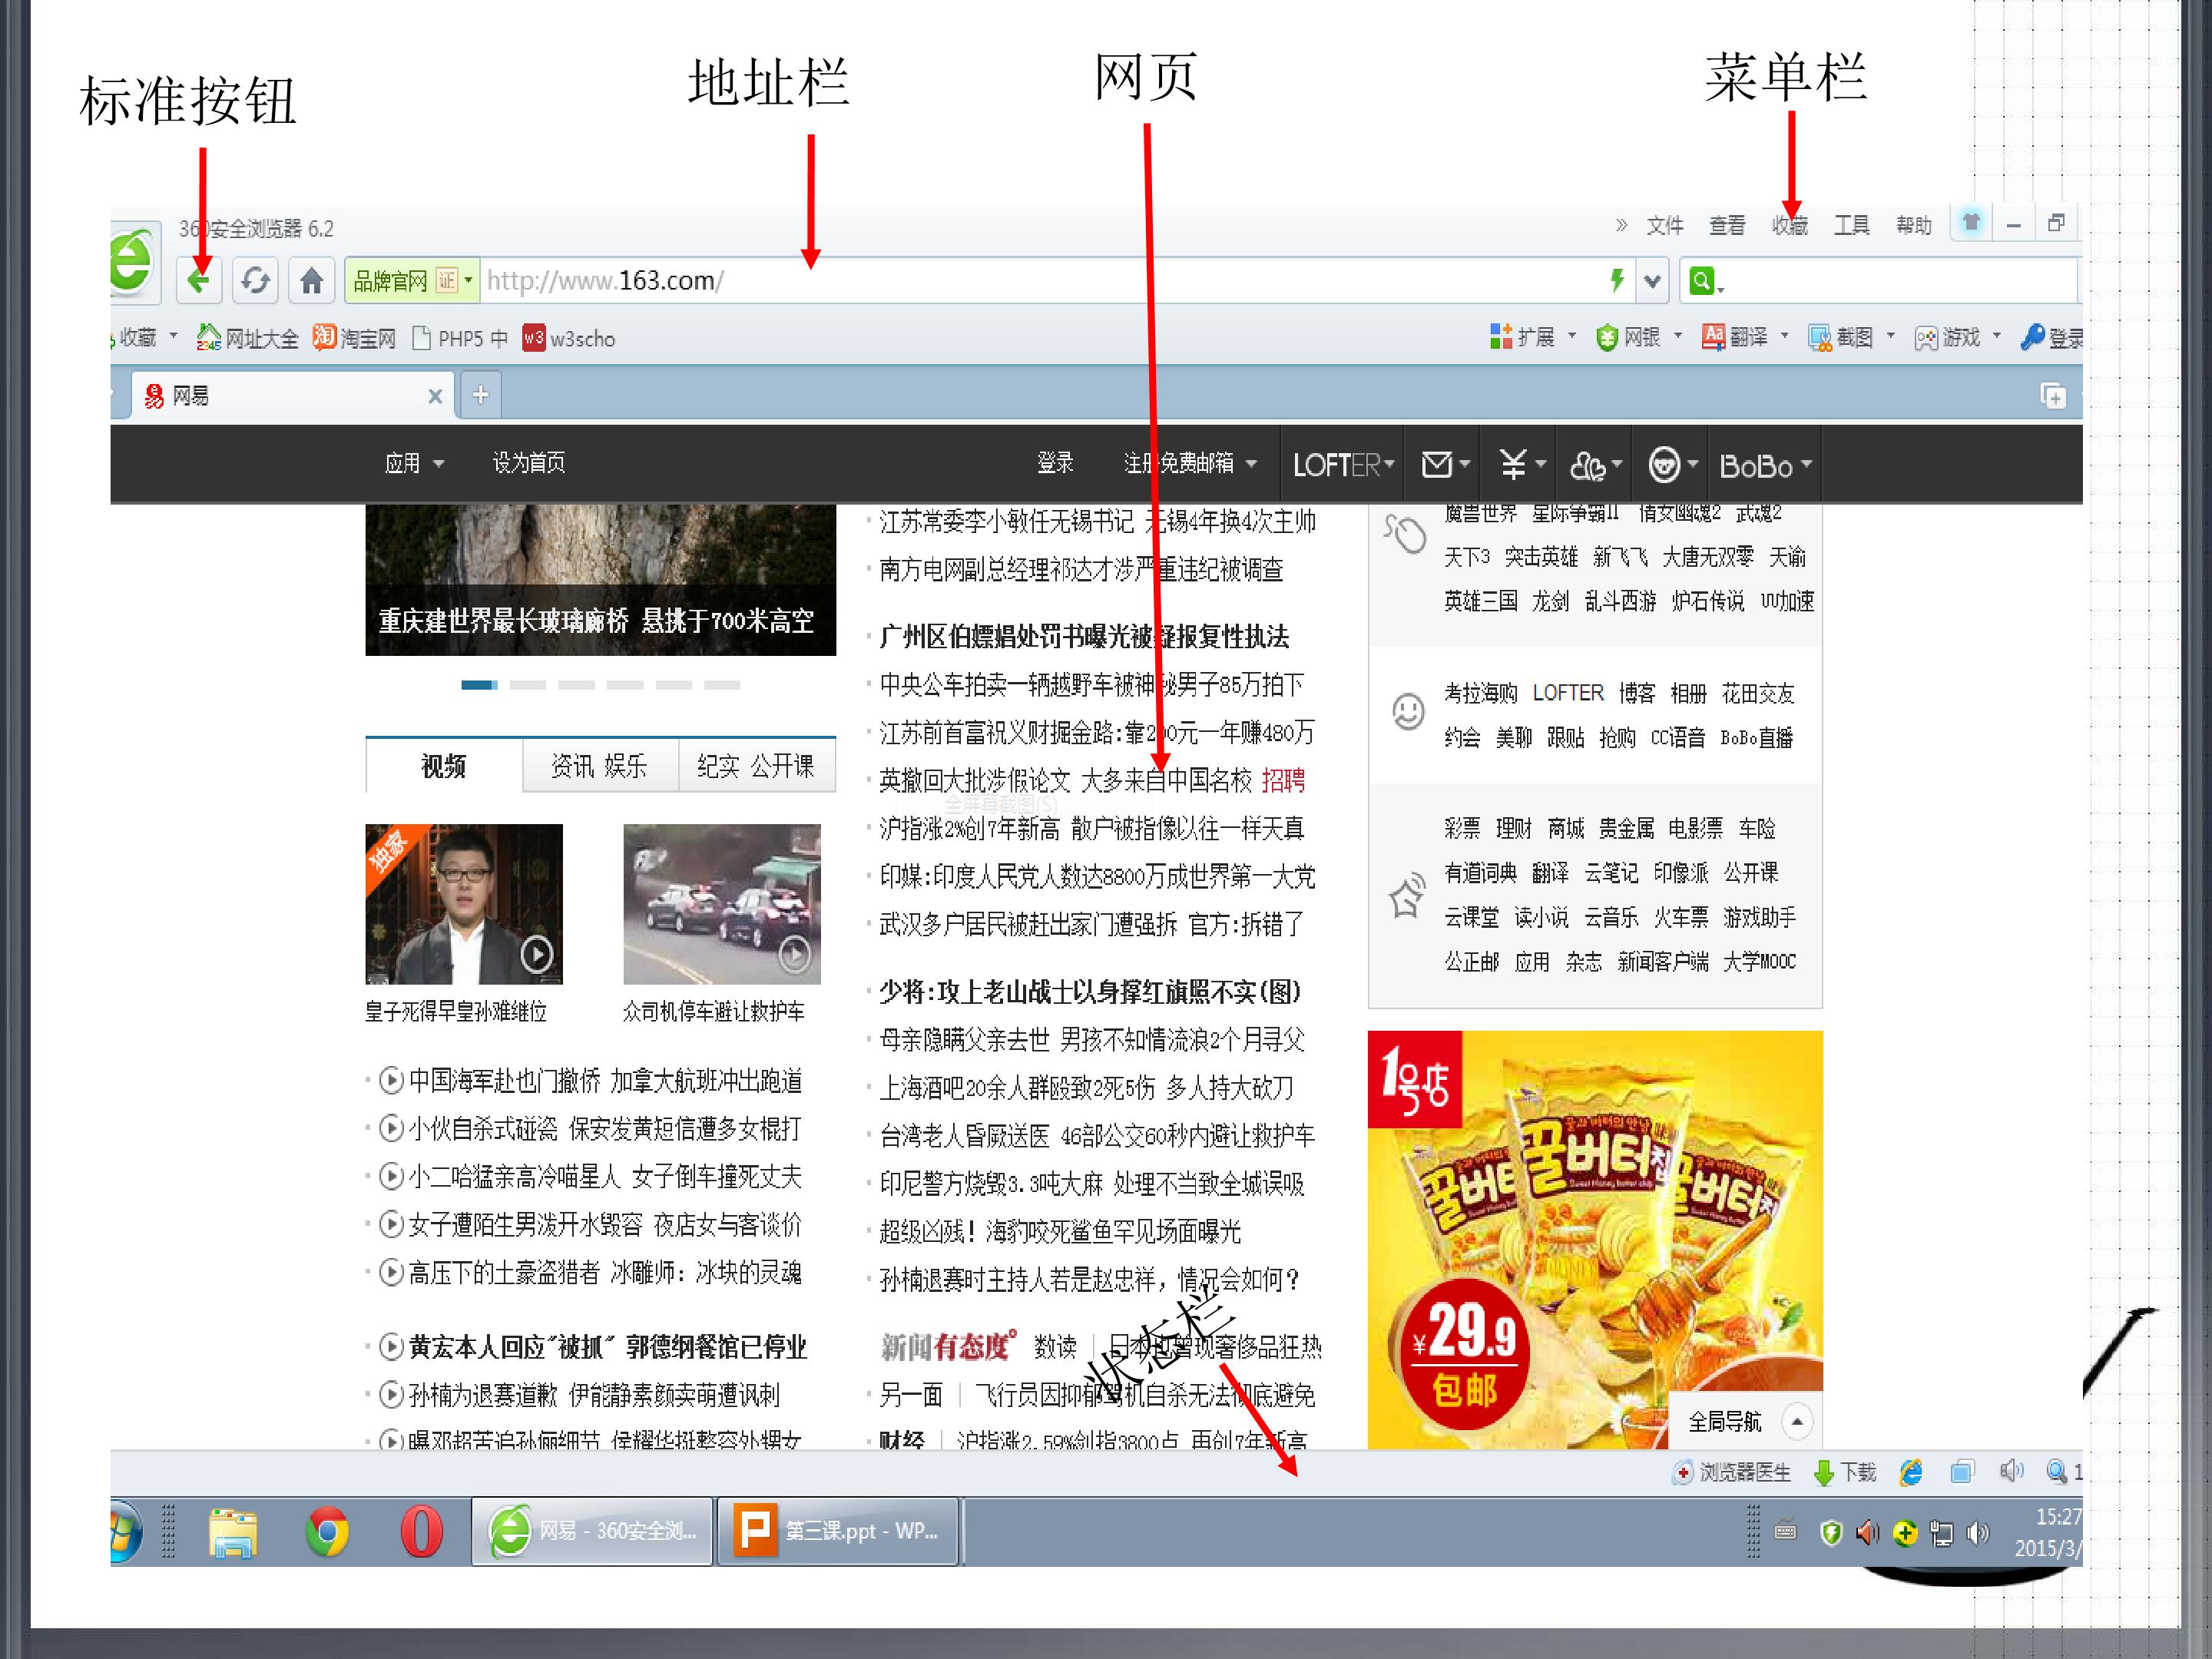Click the refresh page icon
Image resolution: width=2212 pixels, height=1659 pixels.
(x=255, y=280)
